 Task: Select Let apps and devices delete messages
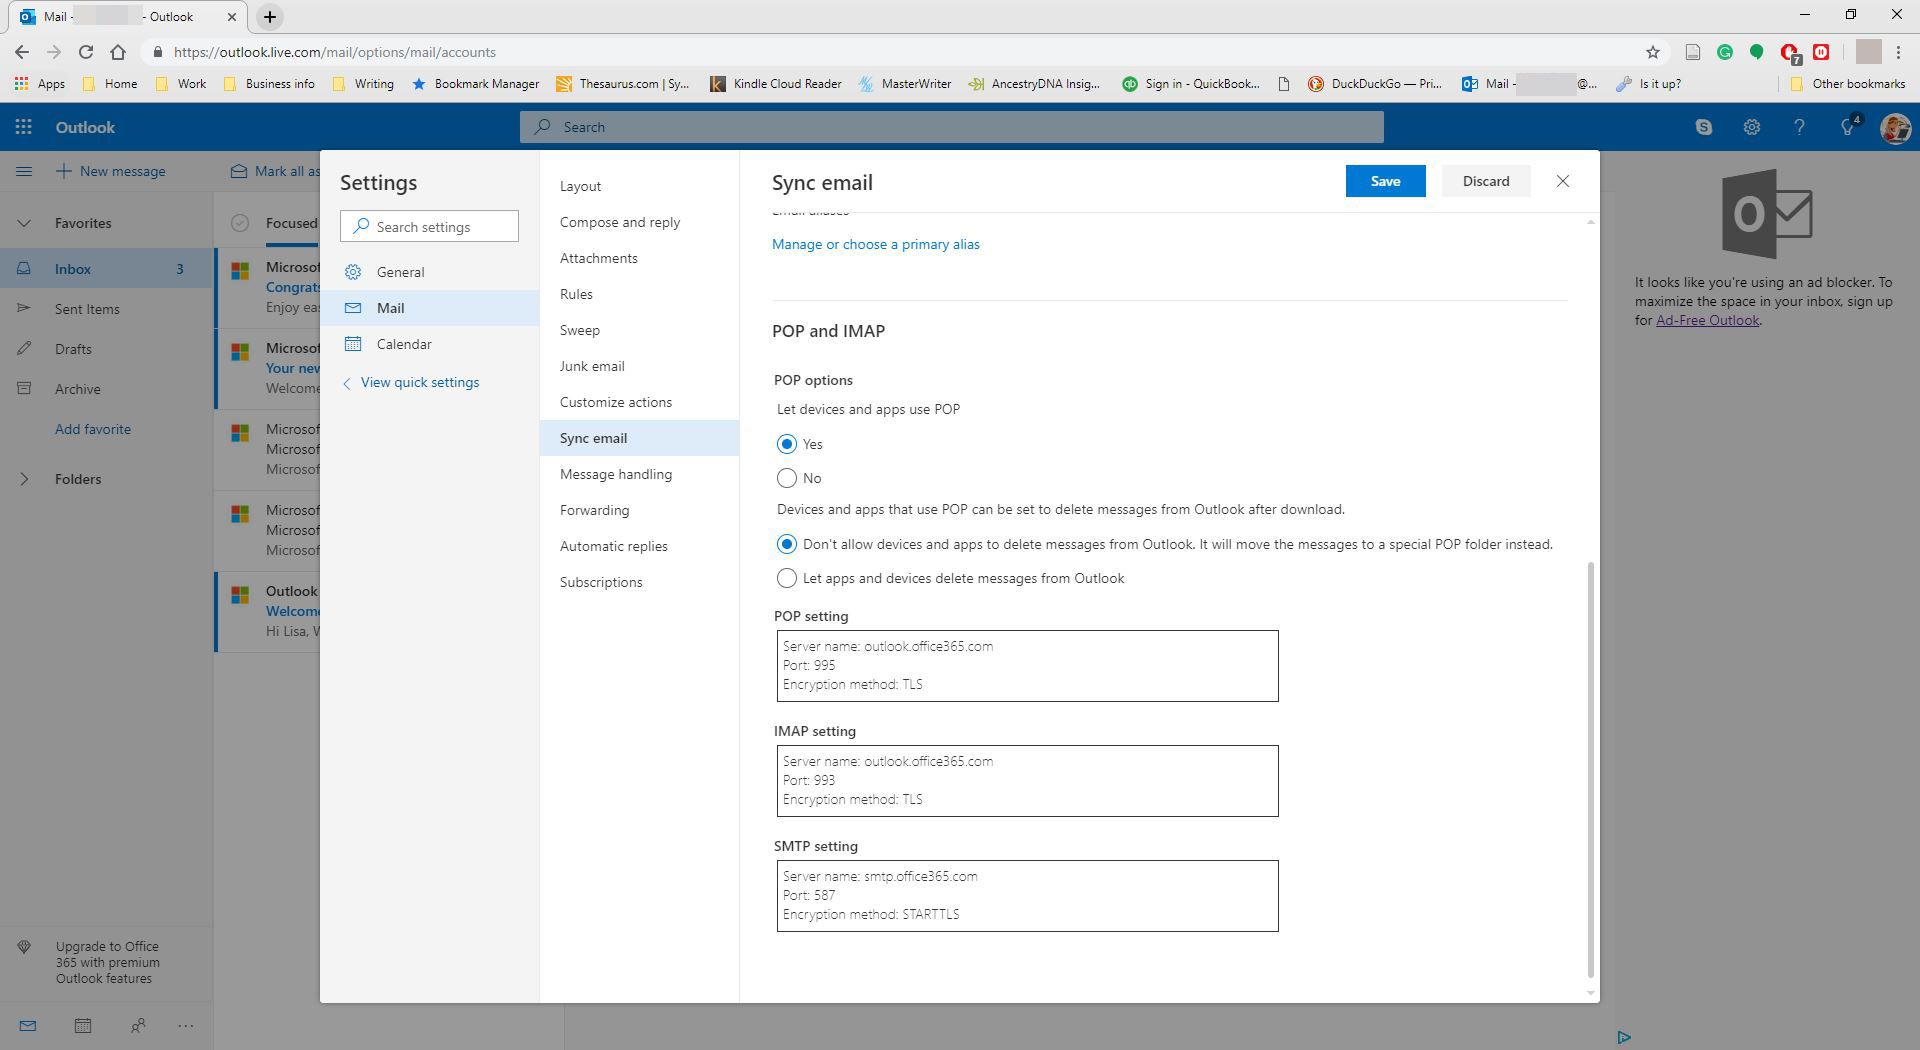click(x=787, y=578)
